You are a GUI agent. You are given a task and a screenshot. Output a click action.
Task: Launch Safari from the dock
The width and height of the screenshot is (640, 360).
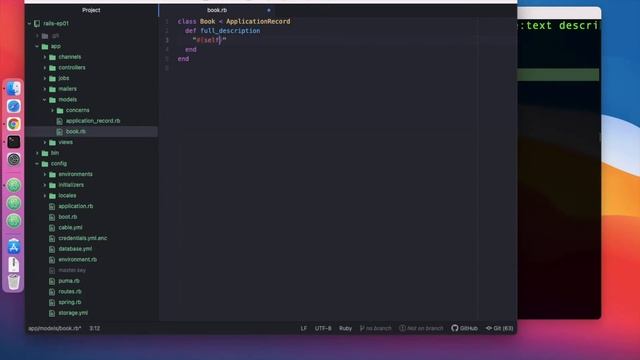coord(14,107)
